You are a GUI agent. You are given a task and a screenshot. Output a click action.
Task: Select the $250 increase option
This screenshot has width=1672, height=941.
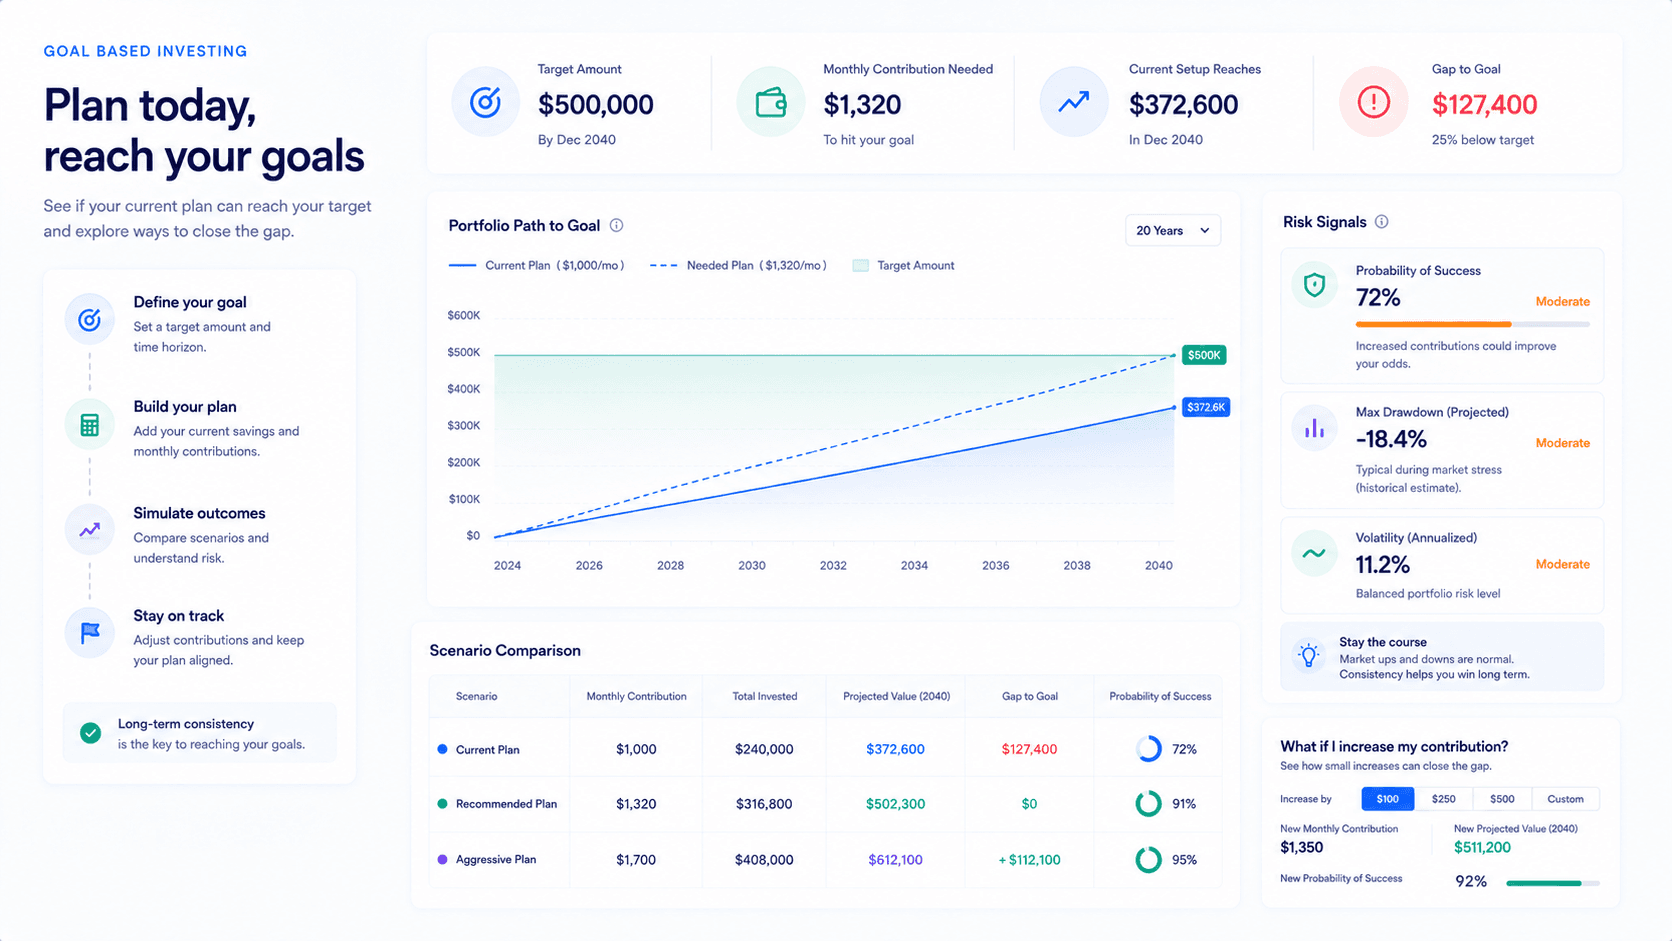pyautogui.click(x=1444, y=799)
